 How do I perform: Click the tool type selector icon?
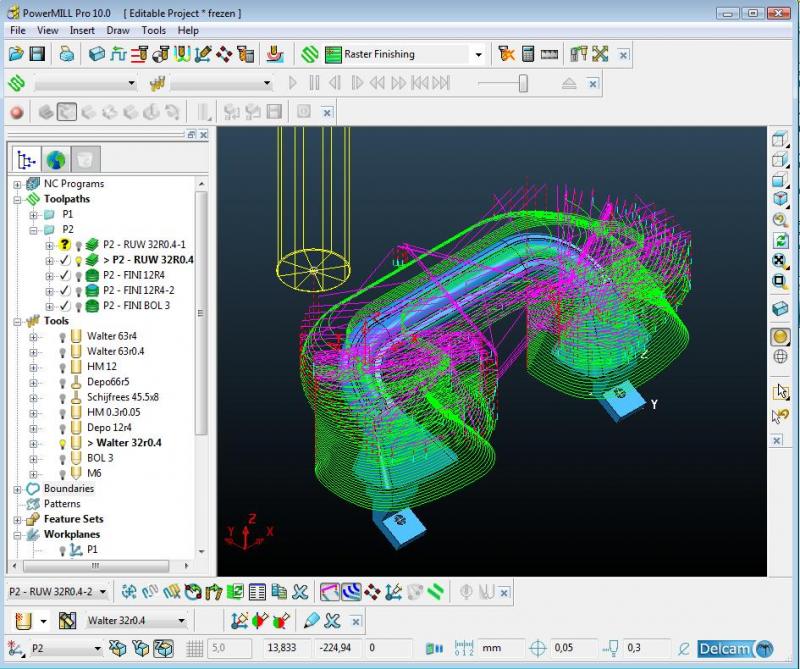click(23, 621)
